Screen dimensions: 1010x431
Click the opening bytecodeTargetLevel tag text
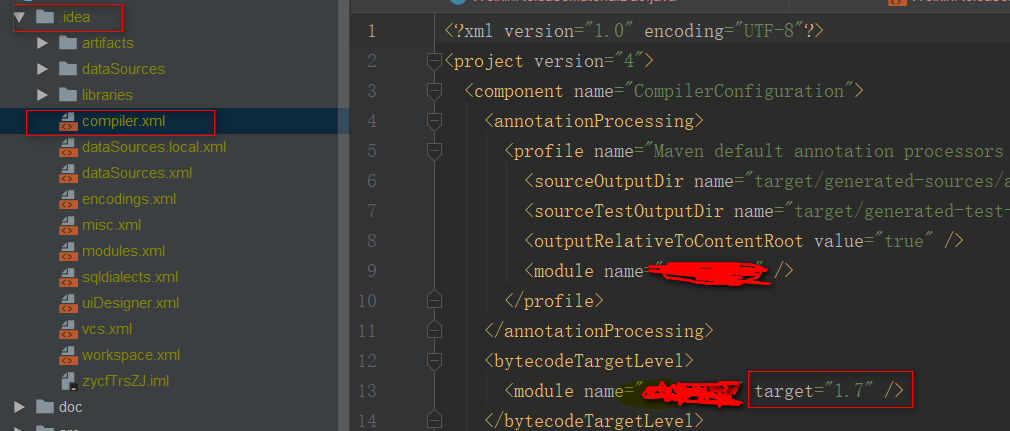pos(589,360)
